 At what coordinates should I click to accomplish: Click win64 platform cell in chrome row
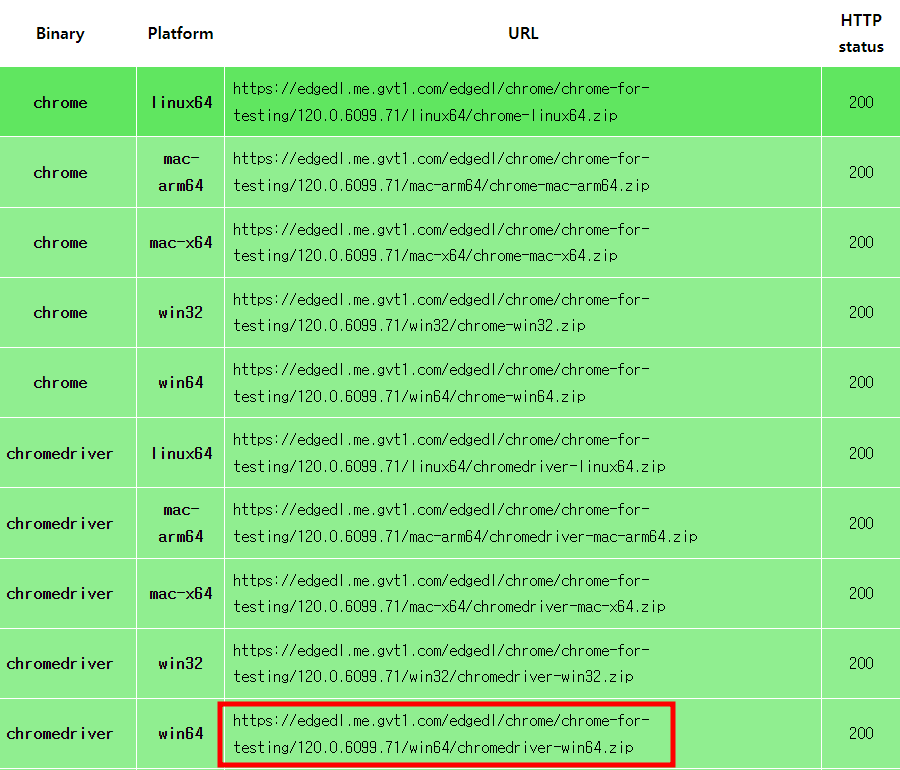pos(181,382)
